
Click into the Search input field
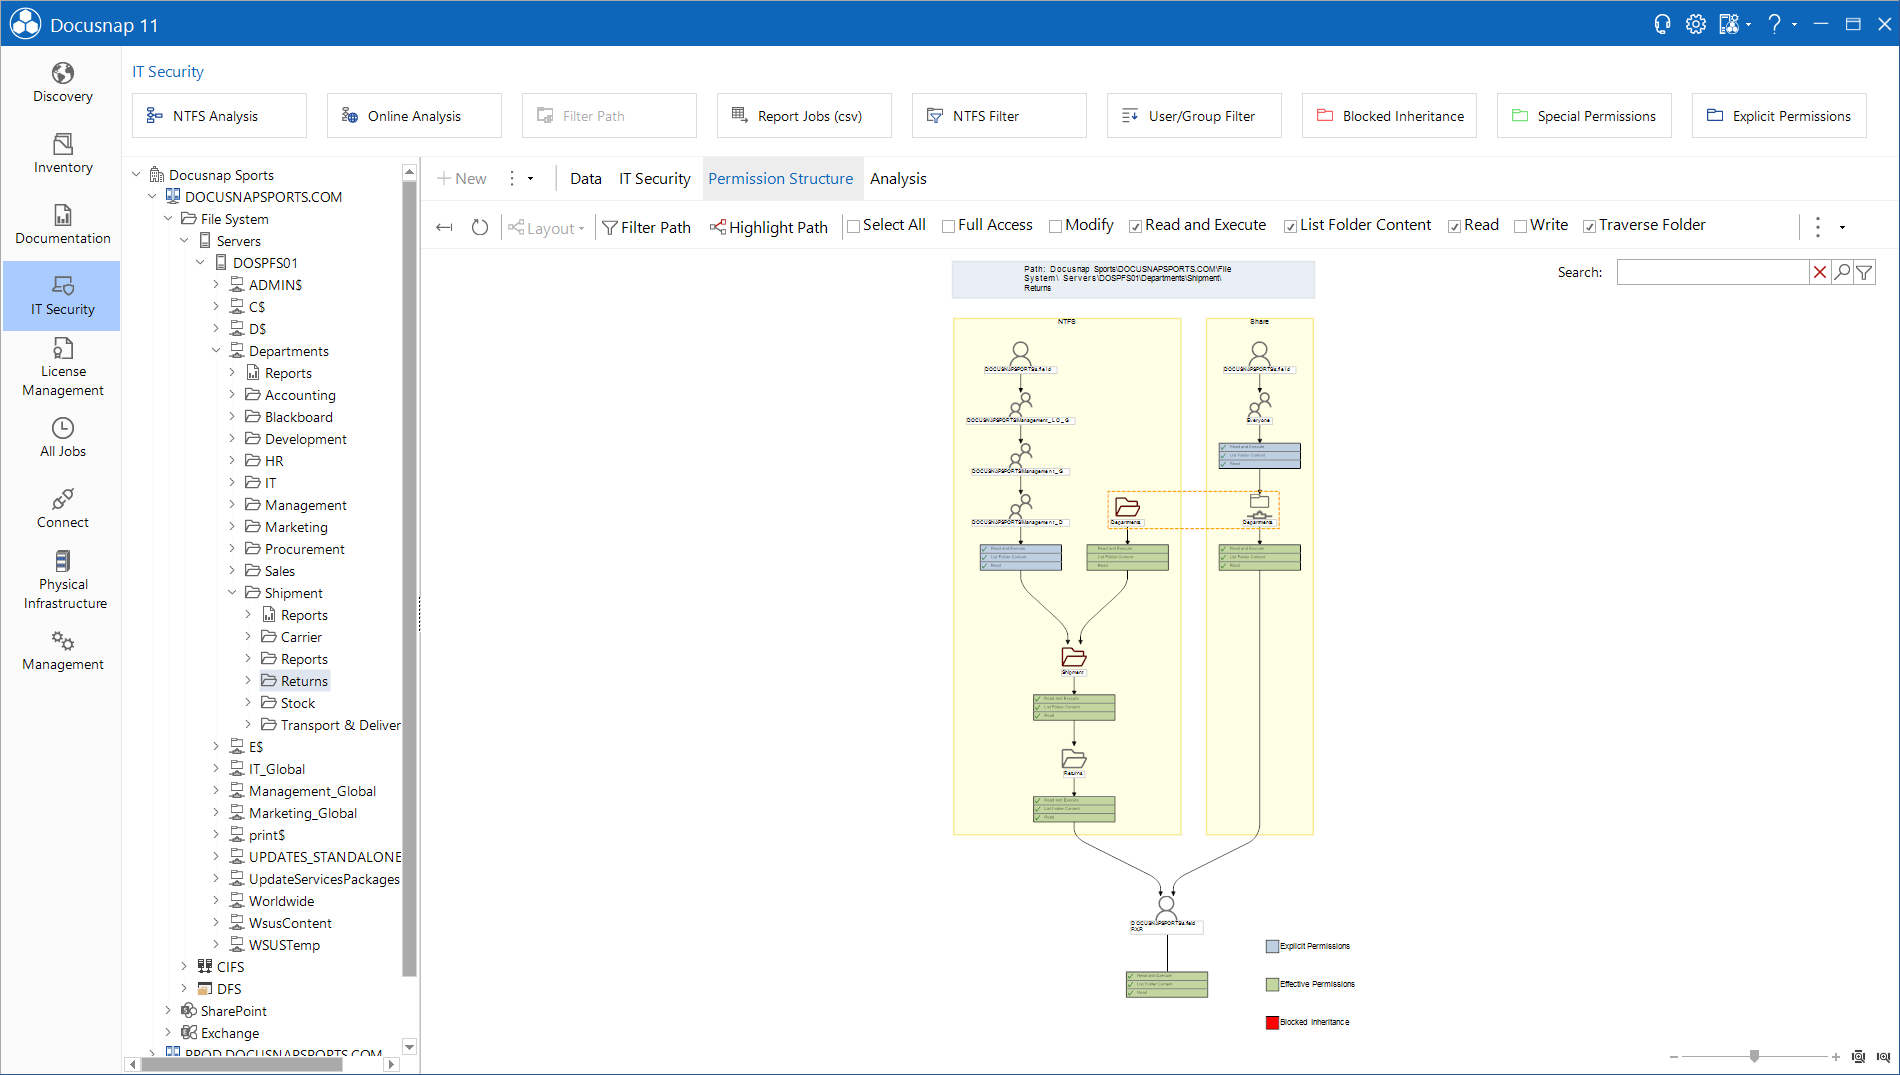pyautogui.click(x=1713, y=272)
